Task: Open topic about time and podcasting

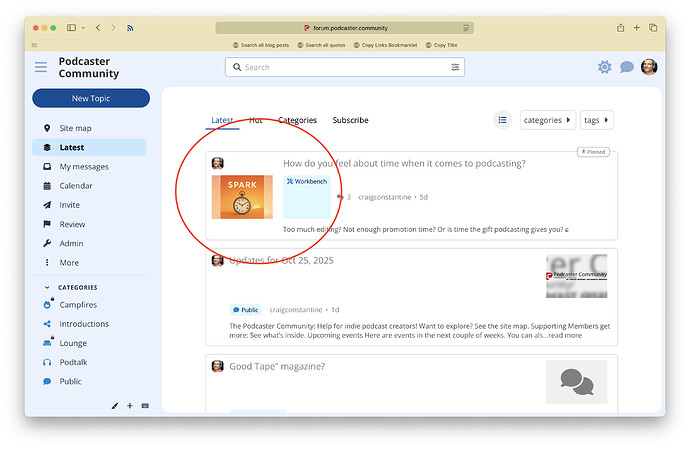Action: (404, 163)
